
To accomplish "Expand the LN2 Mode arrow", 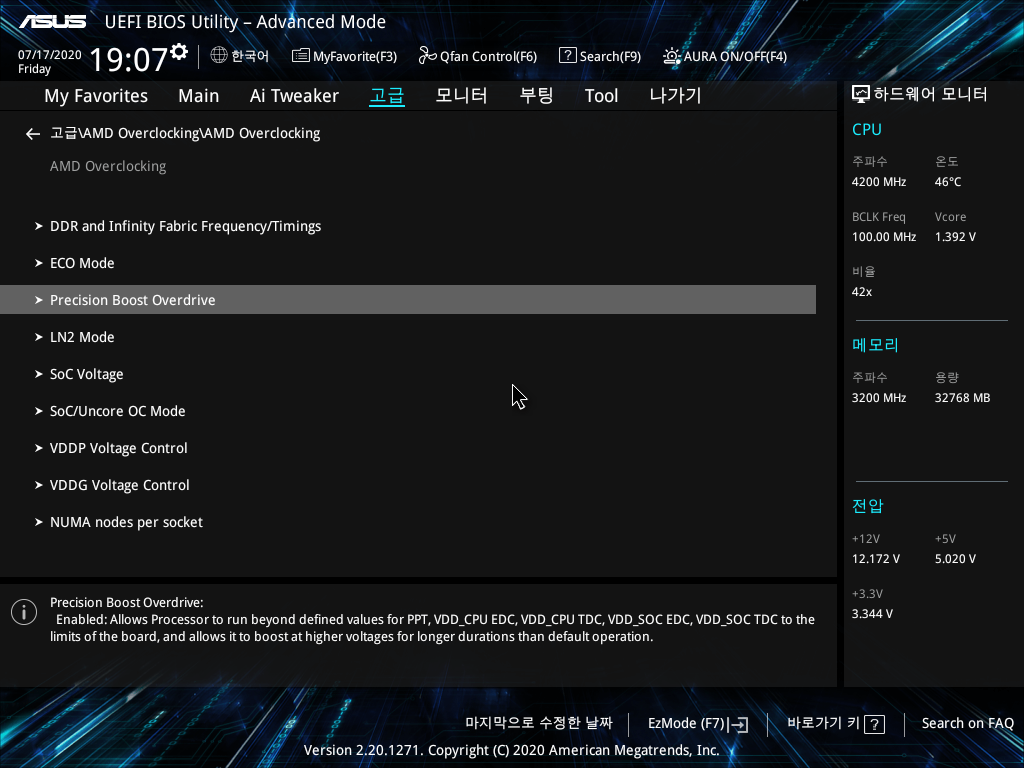I will [39, 337].
